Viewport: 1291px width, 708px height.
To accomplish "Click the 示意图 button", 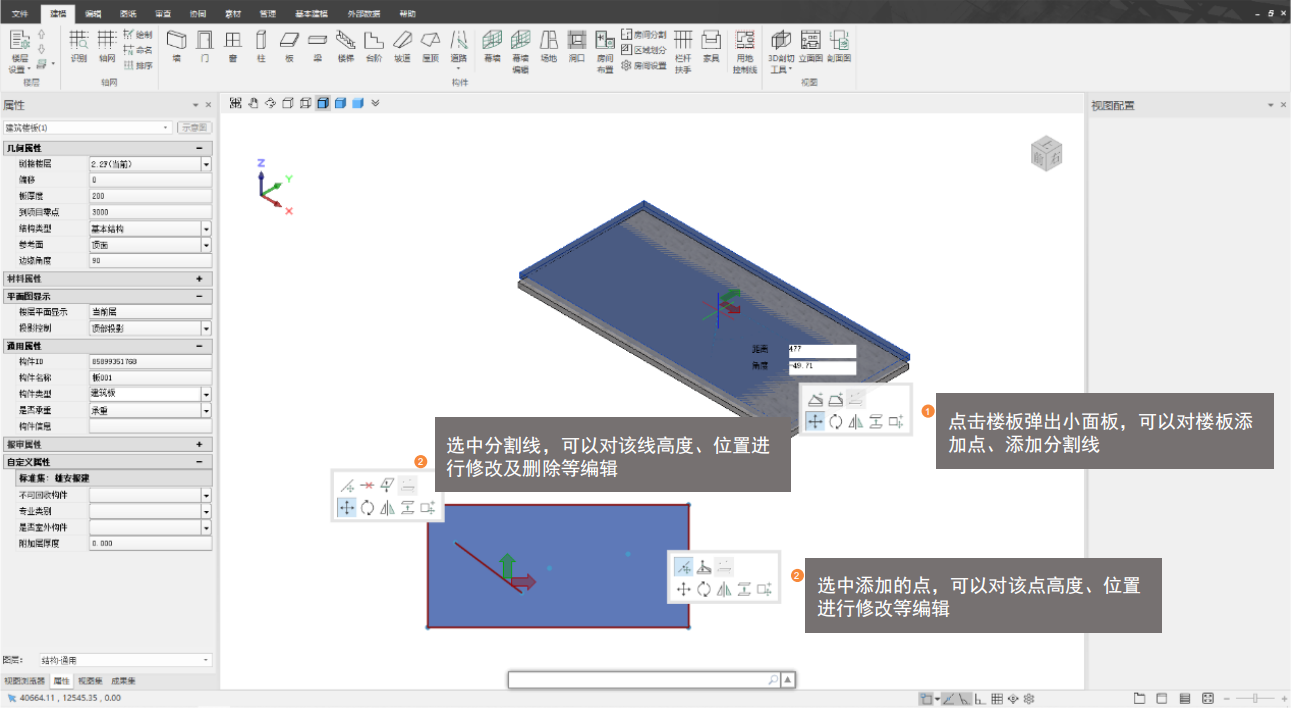I will point(195,128).
